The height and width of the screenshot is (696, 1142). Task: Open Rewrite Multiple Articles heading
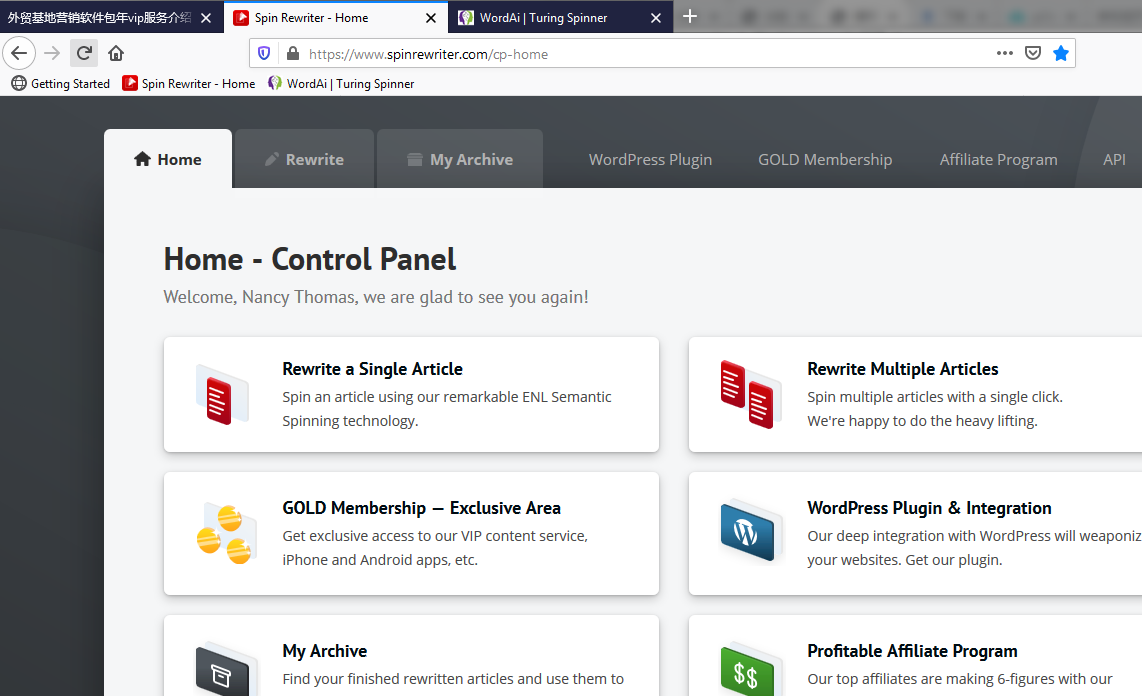[902, 369]
